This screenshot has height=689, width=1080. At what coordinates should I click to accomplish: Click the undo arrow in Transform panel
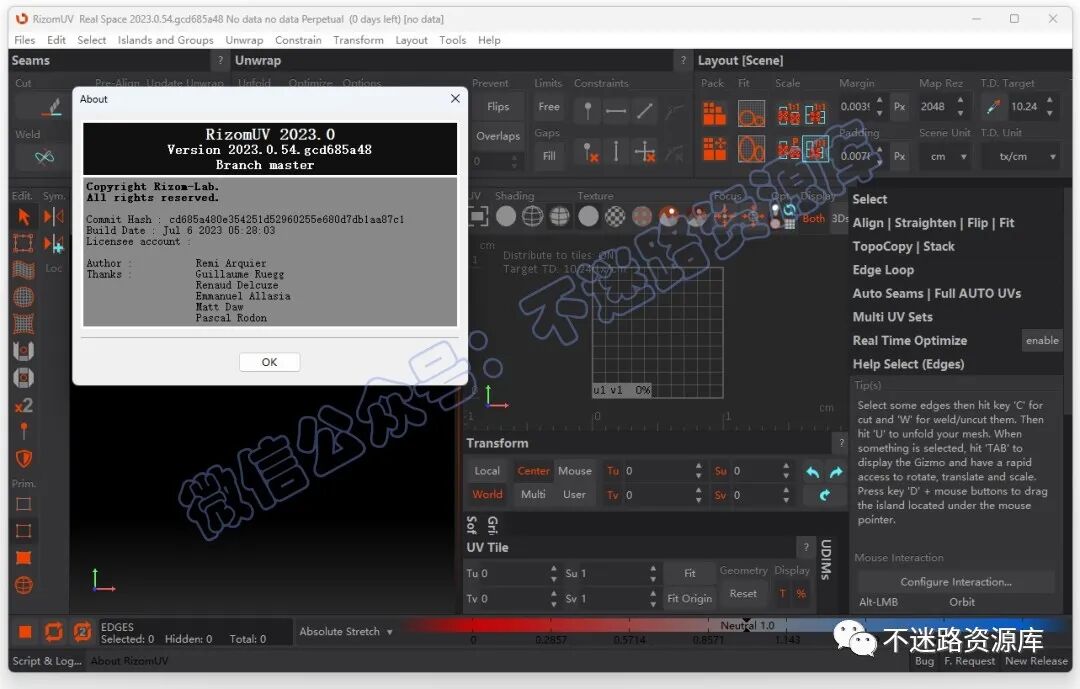pos(813,472)
